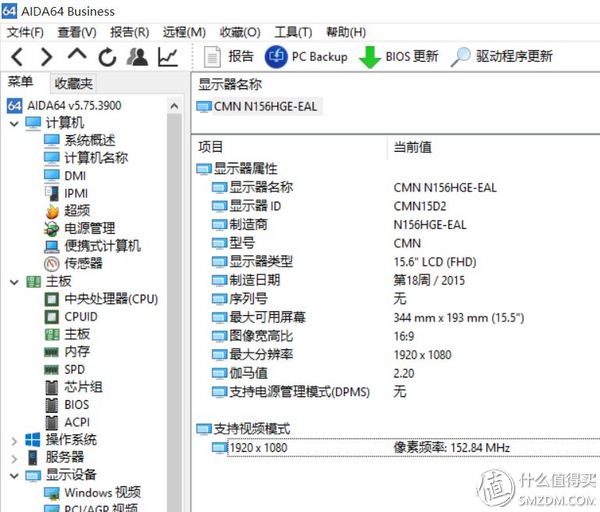Go forward with the right arrow

(46, 57)
